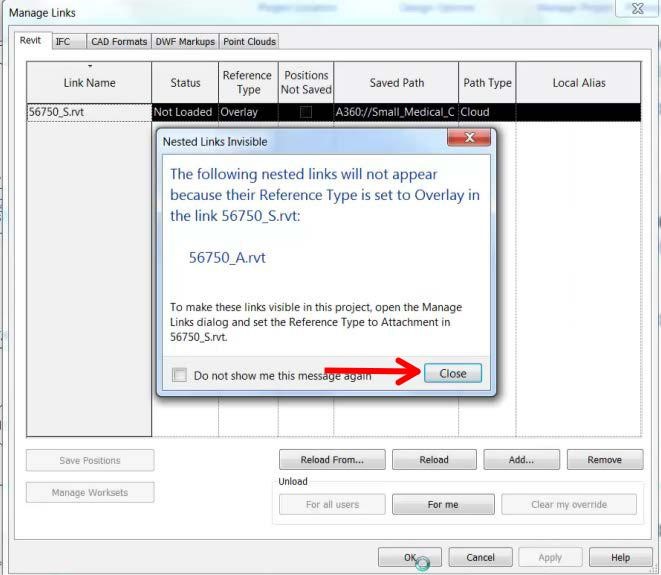Sort by the Link Name column header
Screen dimensions: 661x575
click(89, 83)
